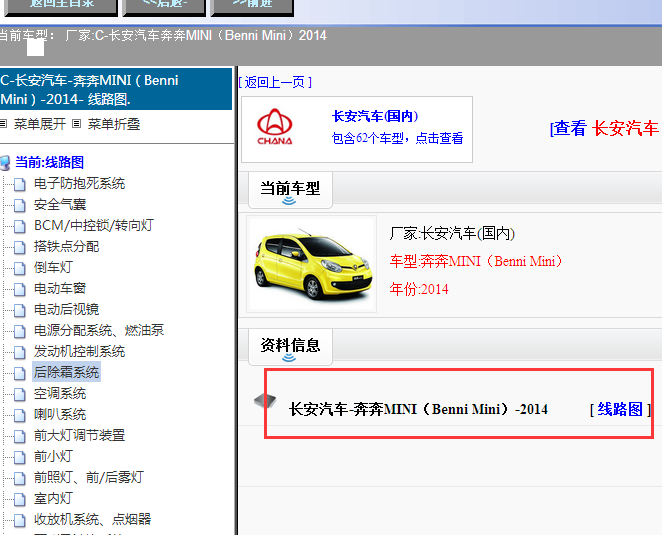Open 前小灯 tree item
This screenshot has width=662, height=535.
(x=53, y=456)
